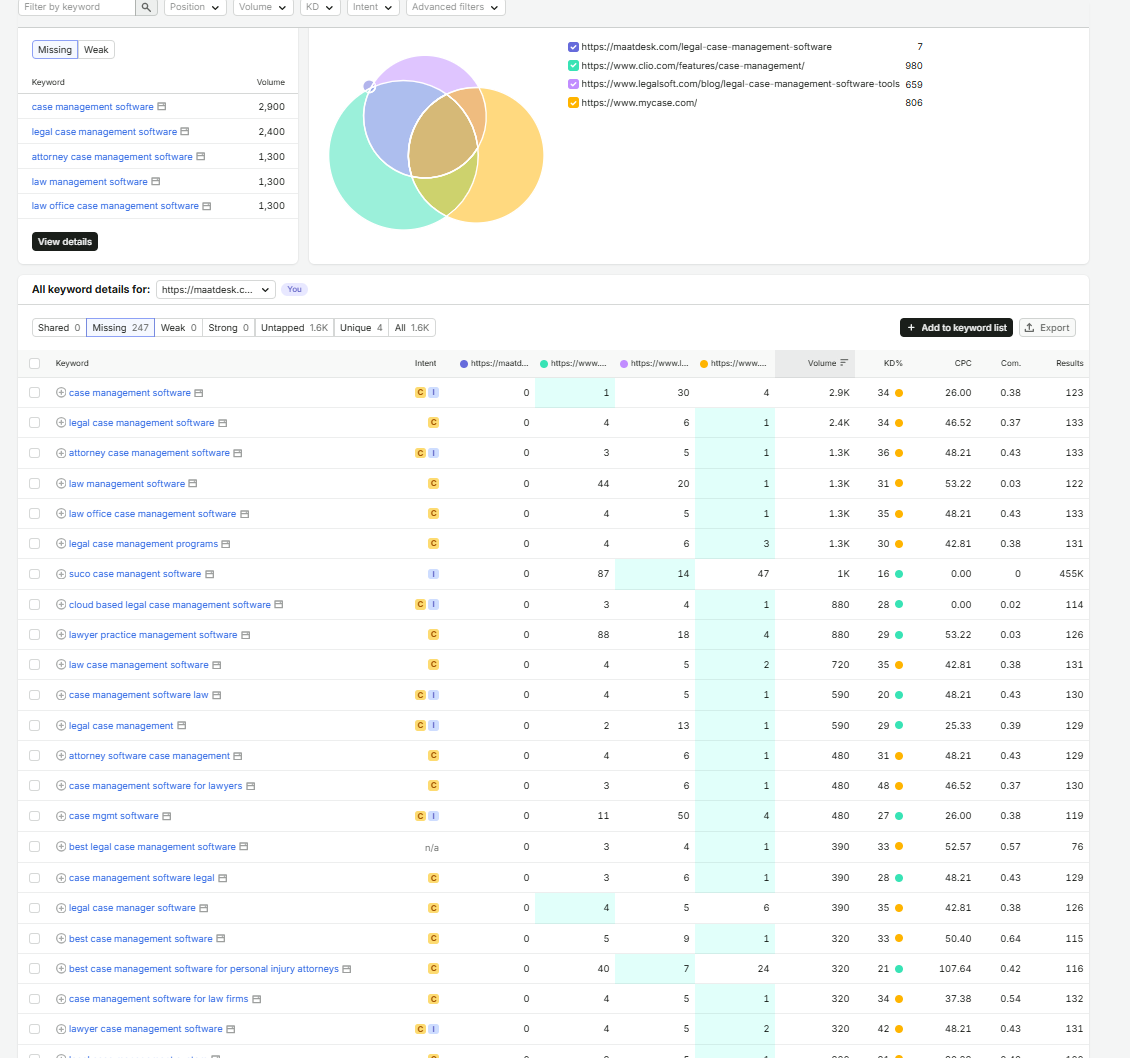Switch to the Weak 0 tab in keyword details
This screenshot has width=1130, height=1058.
pos(178,328)
